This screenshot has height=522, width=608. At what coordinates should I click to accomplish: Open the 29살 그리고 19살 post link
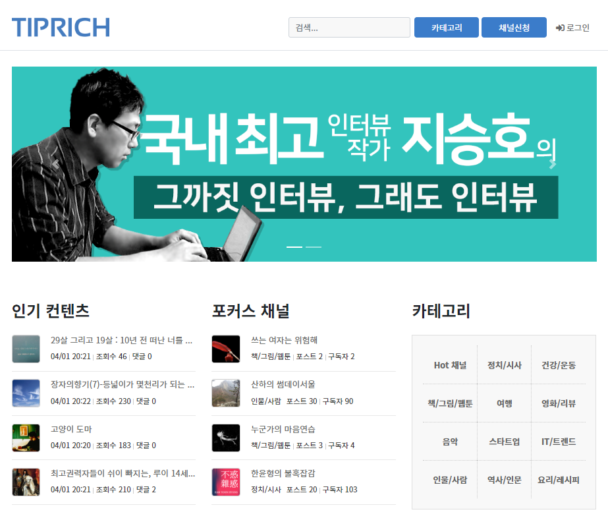click(x=122, y=340)
